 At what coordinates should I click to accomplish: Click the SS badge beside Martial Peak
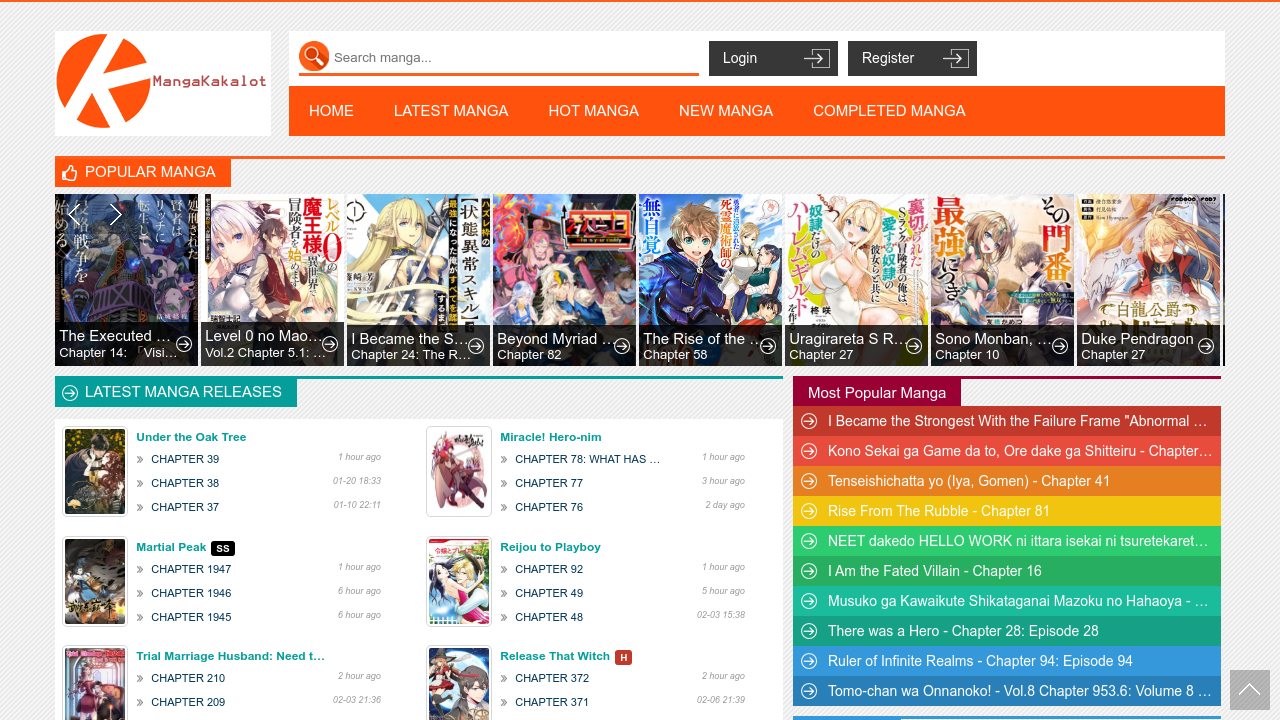click(223, 548)
